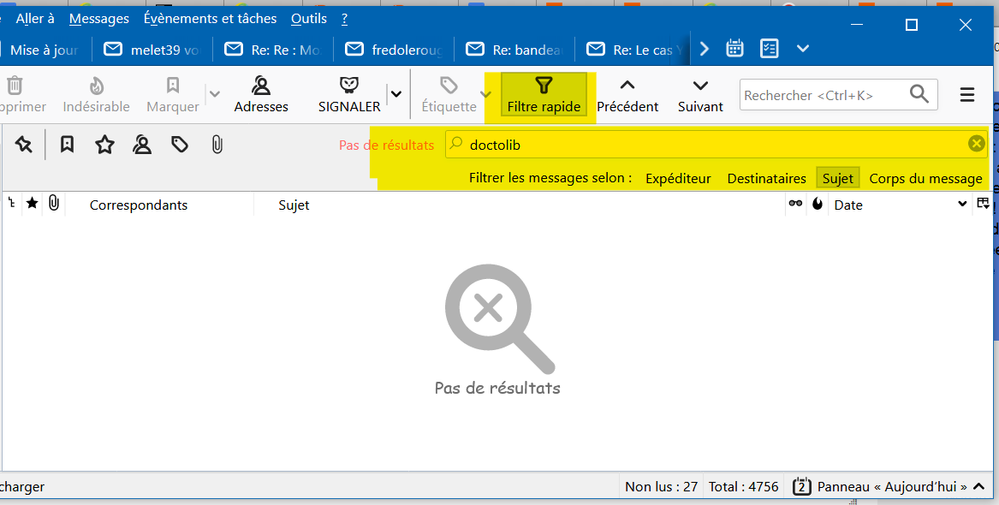Enable Corps du message filter option
Screen dimensions: 999x505
point(925,178)
